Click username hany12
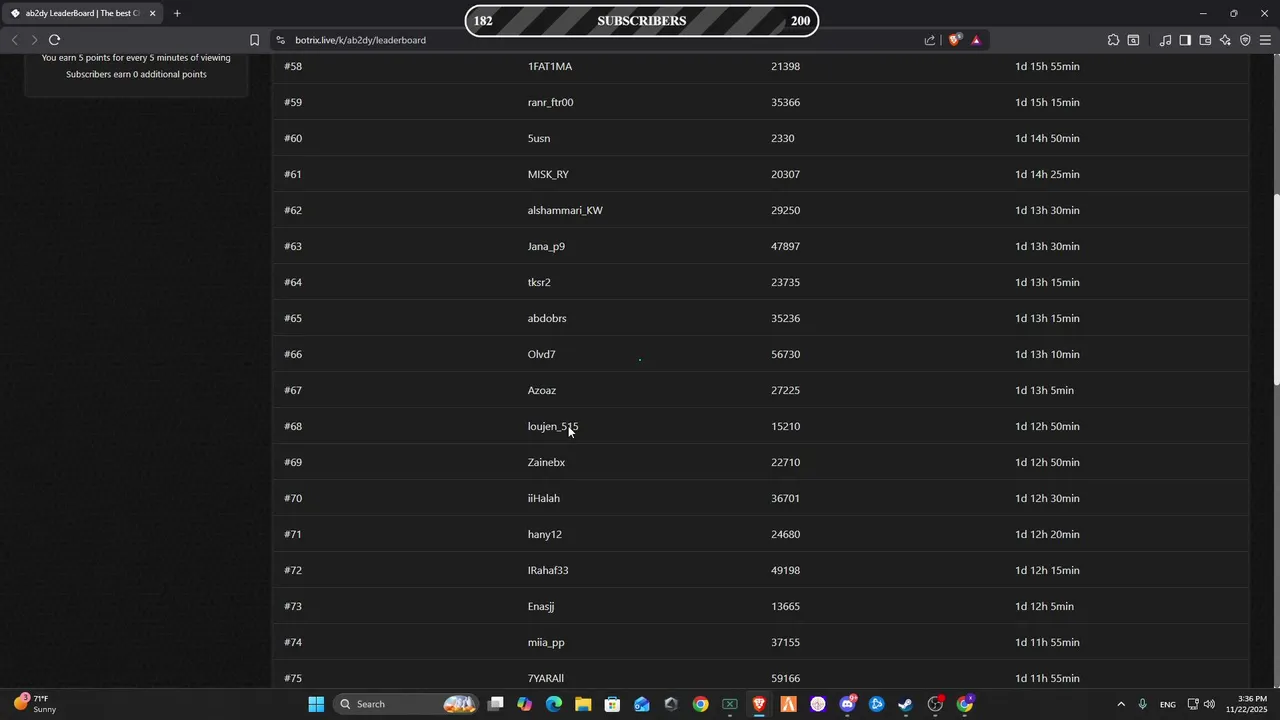Screen dimensions: 1280x720 pos(545,534)
